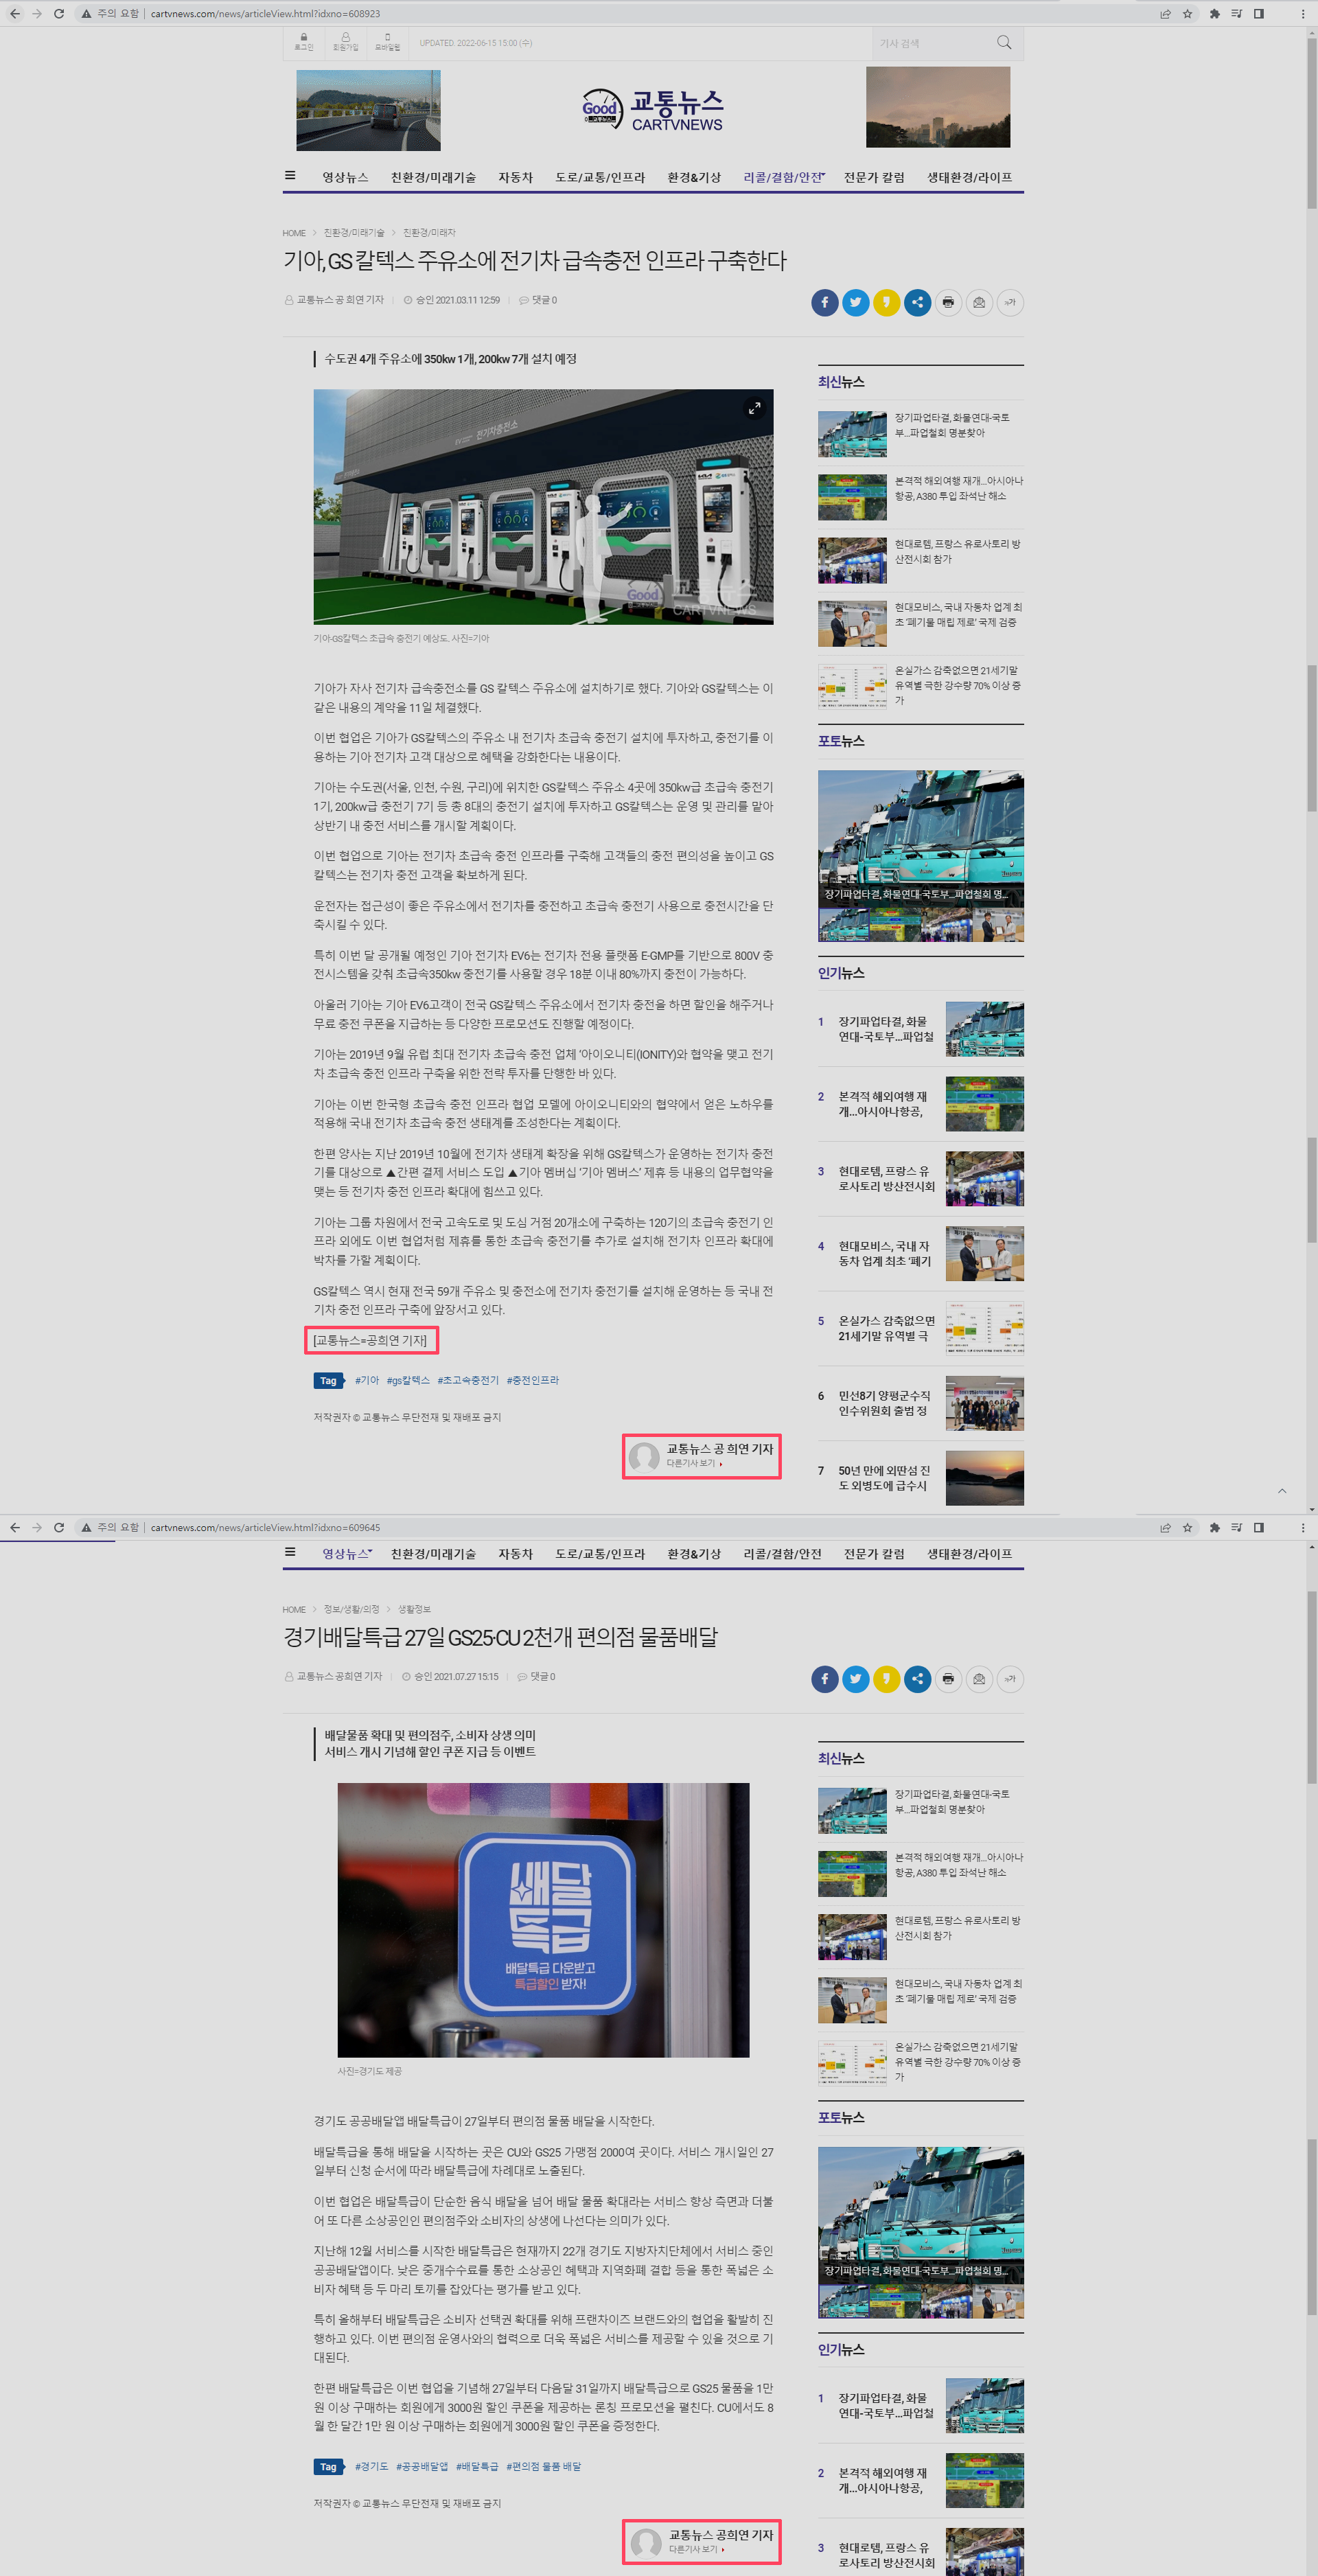This screenshot has width=1318, height=2576.
Task: Open 자동차 menu on the 기아 article page
Action: point(516,177)
